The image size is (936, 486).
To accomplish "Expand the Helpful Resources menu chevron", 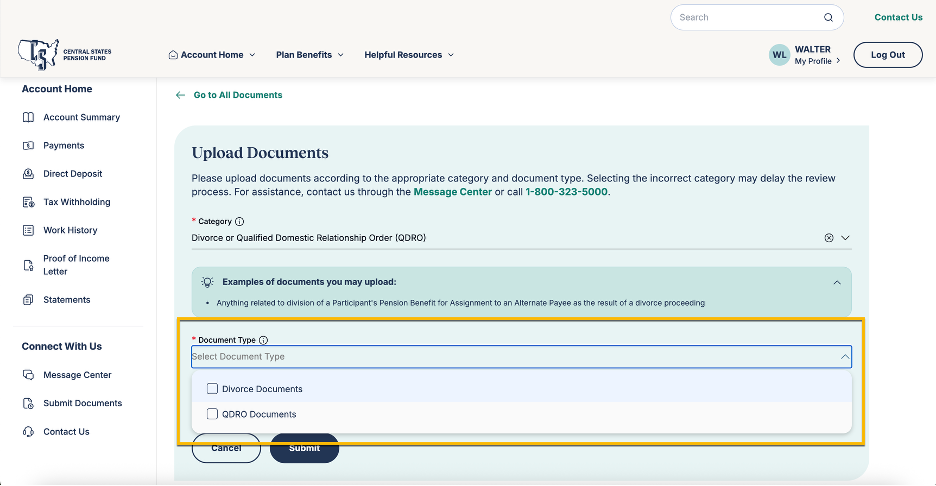I will 451,55.
